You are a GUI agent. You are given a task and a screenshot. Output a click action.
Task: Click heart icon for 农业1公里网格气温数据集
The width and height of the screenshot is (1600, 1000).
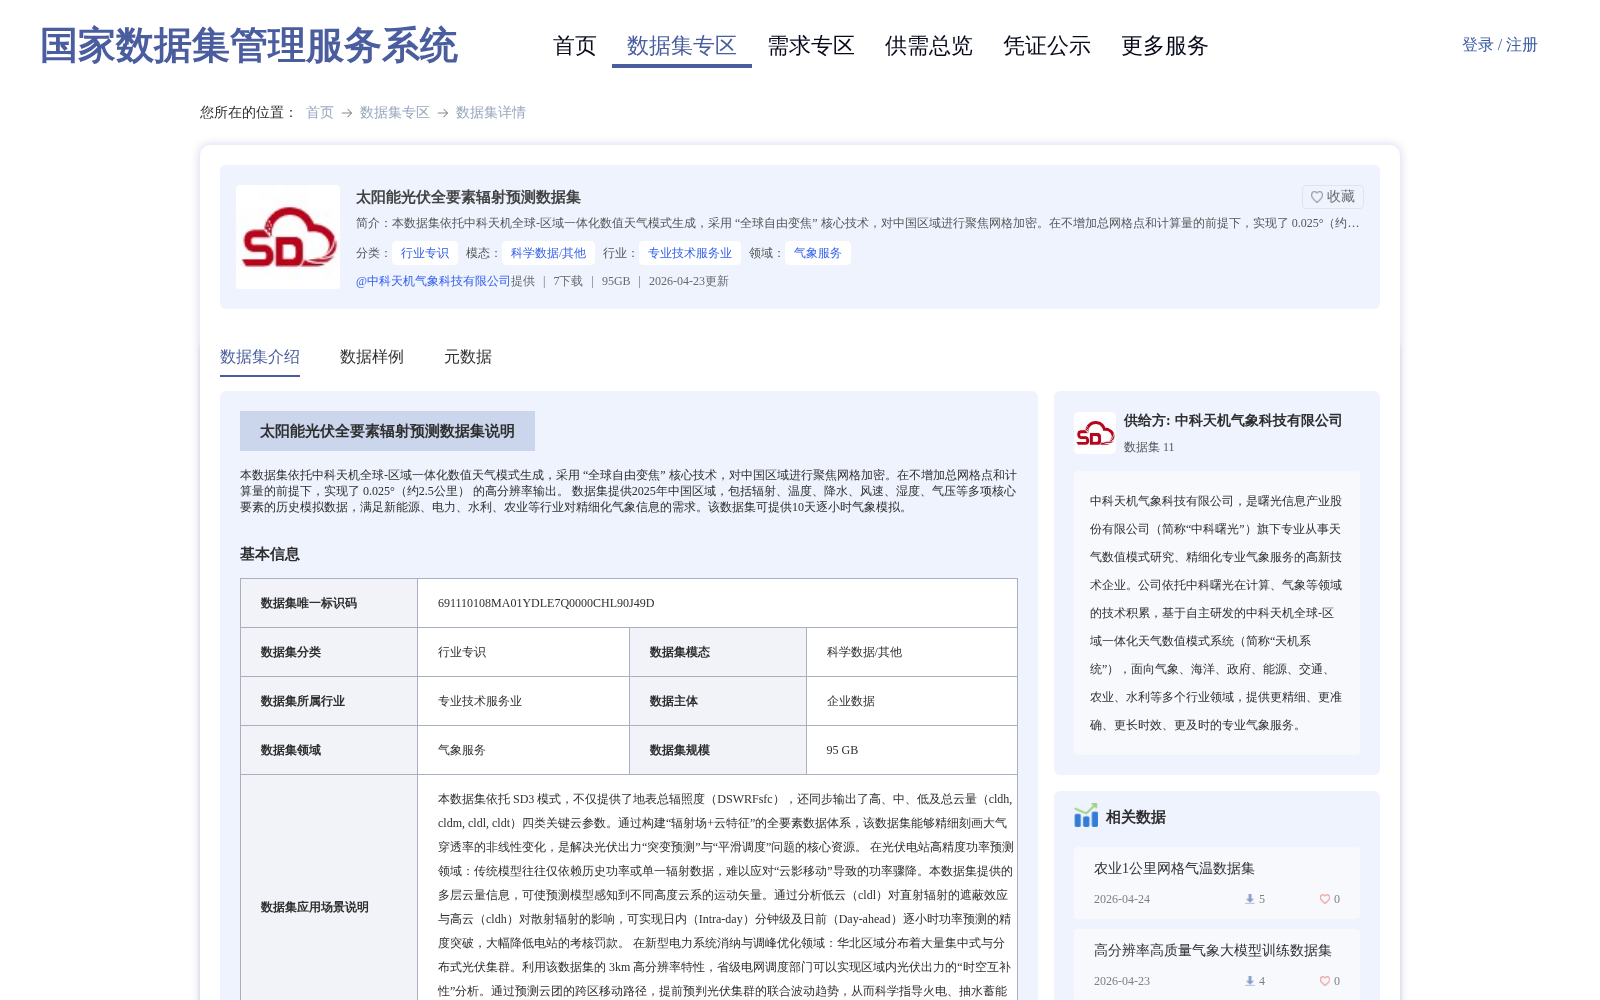click(1325, 899)
